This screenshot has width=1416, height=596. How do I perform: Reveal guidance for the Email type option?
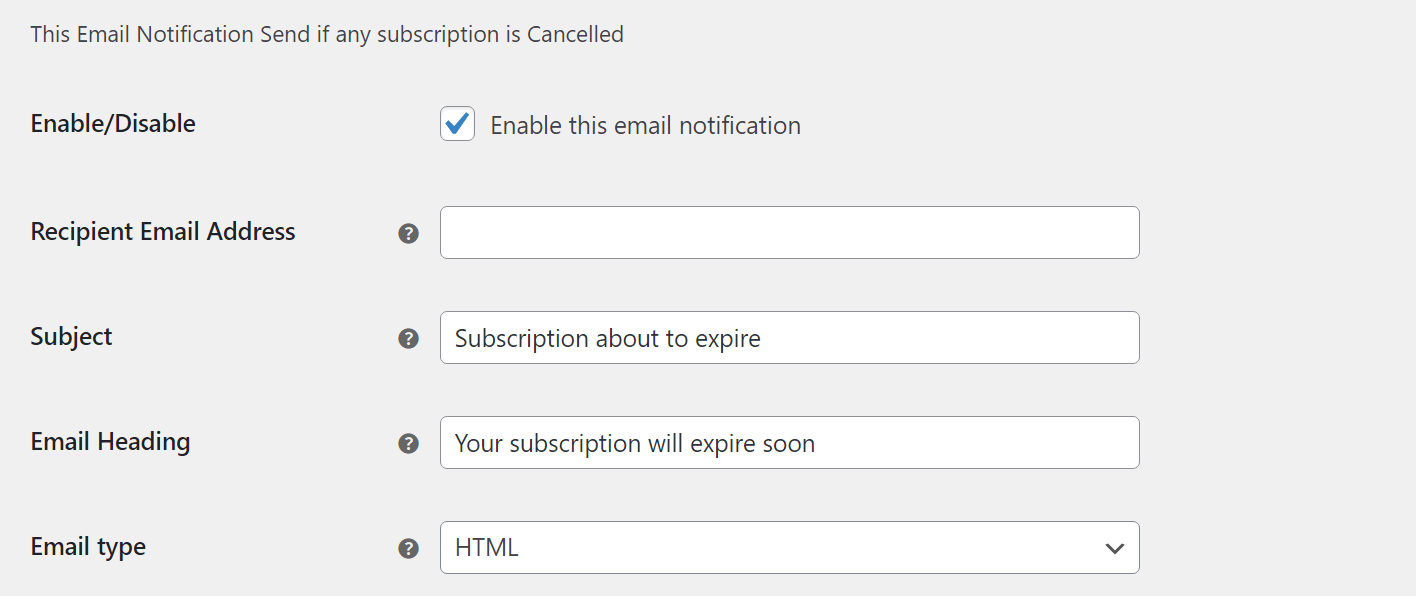408,547
